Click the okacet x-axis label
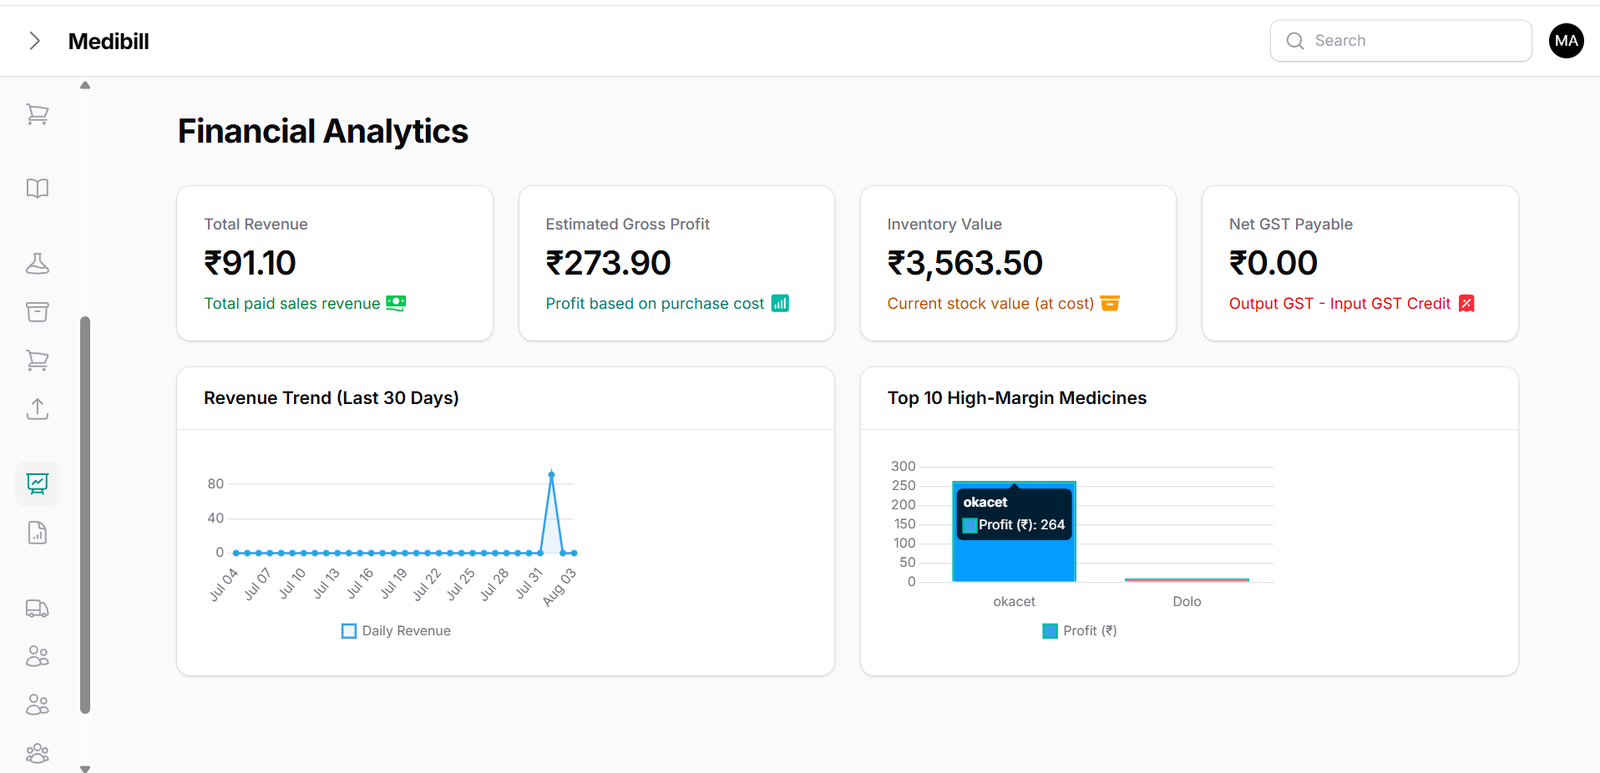Screen dimensions: 1600x773 pos(1014,601)
